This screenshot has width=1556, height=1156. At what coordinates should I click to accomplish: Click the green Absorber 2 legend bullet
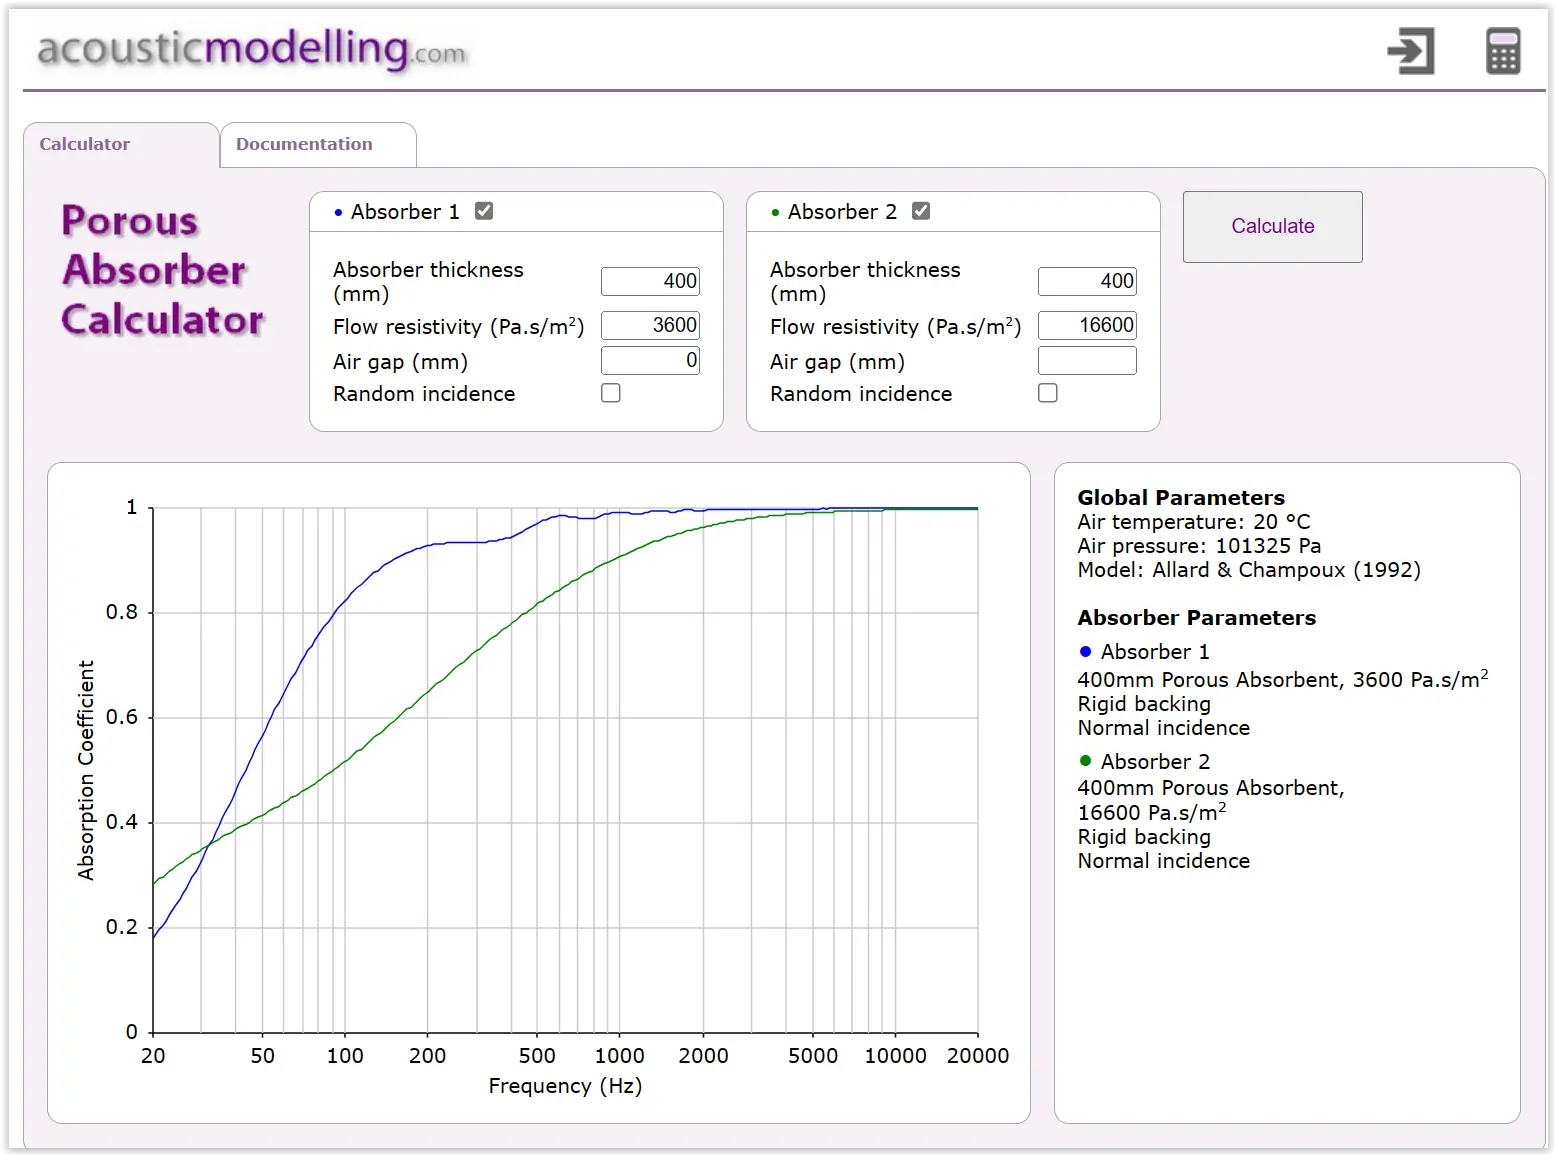coord(1085,761)
